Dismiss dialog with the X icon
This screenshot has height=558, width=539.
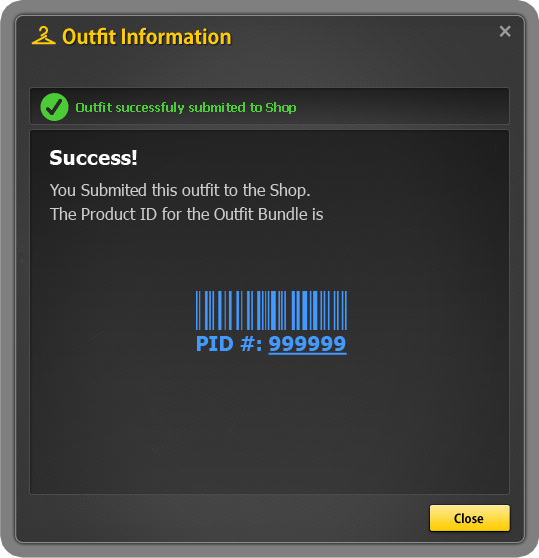click(x=505, y=31)
